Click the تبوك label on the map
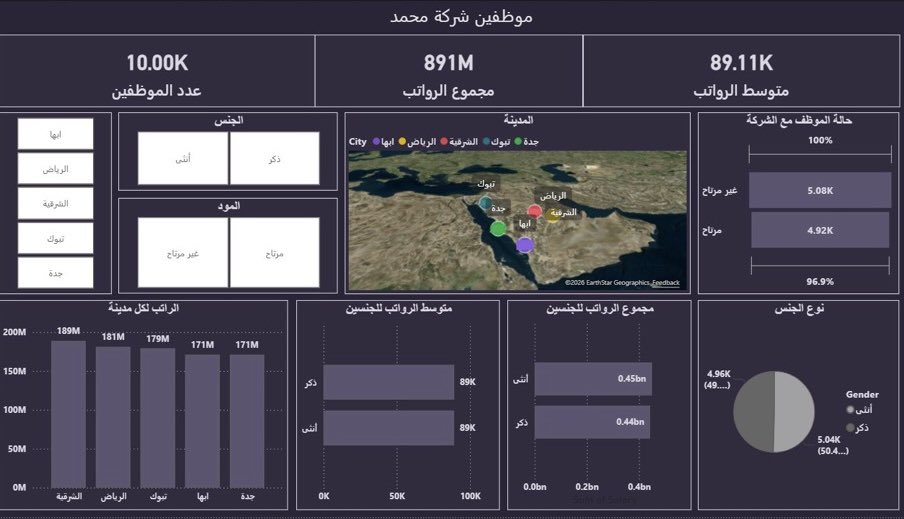Screen dimensions: 904x519 (486, 184)
